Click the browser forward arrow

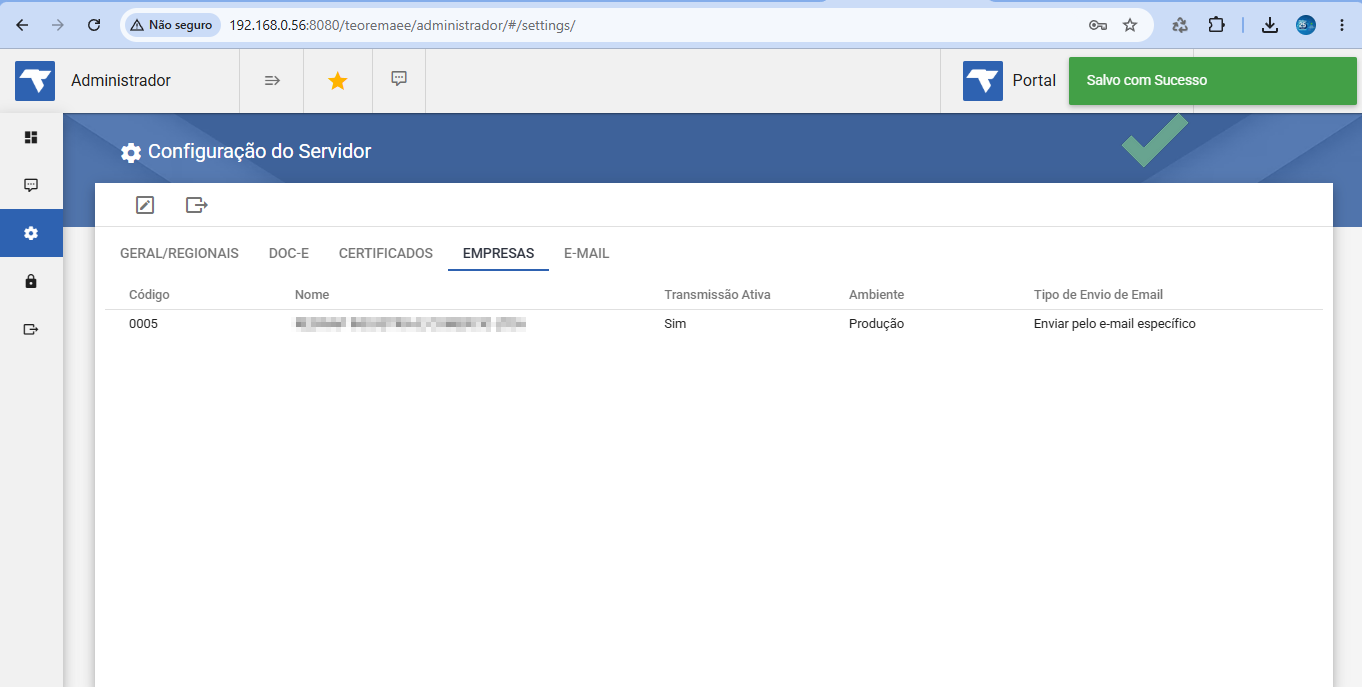[58, 25]
